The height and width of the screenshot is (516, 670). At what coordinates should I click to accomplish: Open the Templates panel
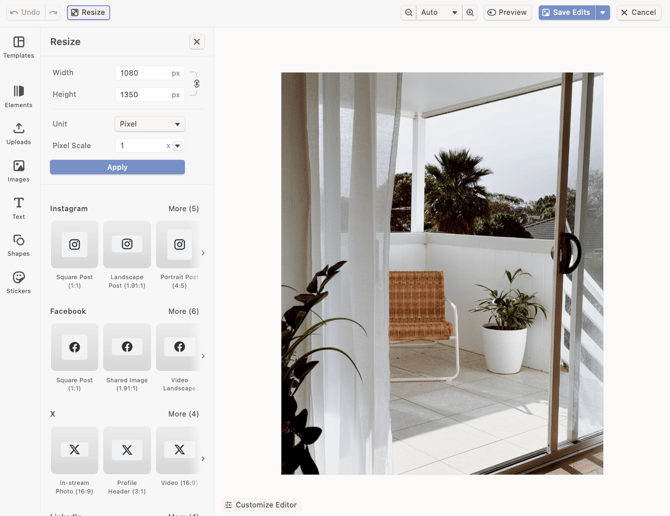coord(18,47)
